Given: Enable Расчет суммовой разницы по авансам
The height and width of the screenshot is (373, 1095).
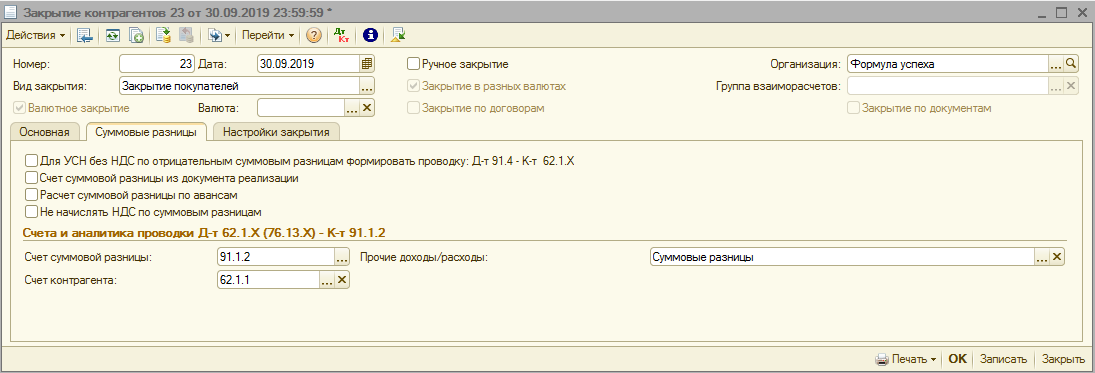Looking at the screenshot, I should [x=31, y=194].
